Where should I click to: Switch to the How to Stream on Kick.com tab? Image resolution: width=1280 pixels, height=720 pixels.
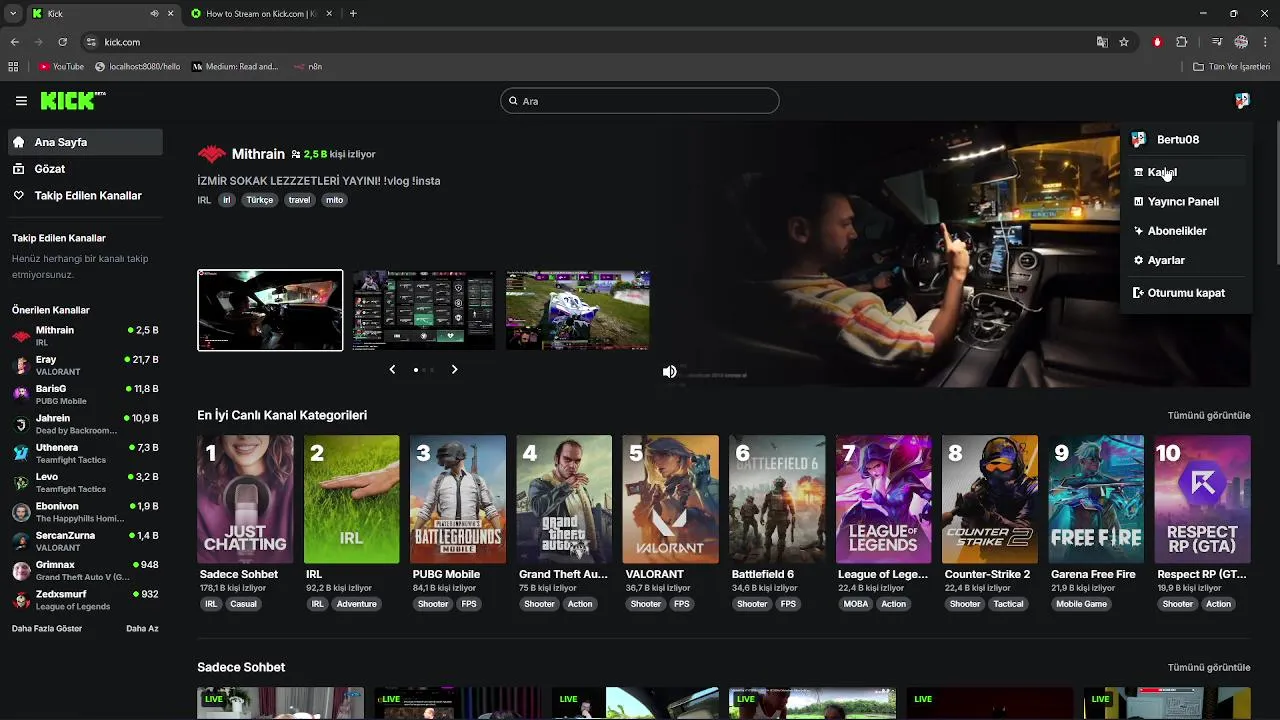pyautogui.click(x=261, y=14)
